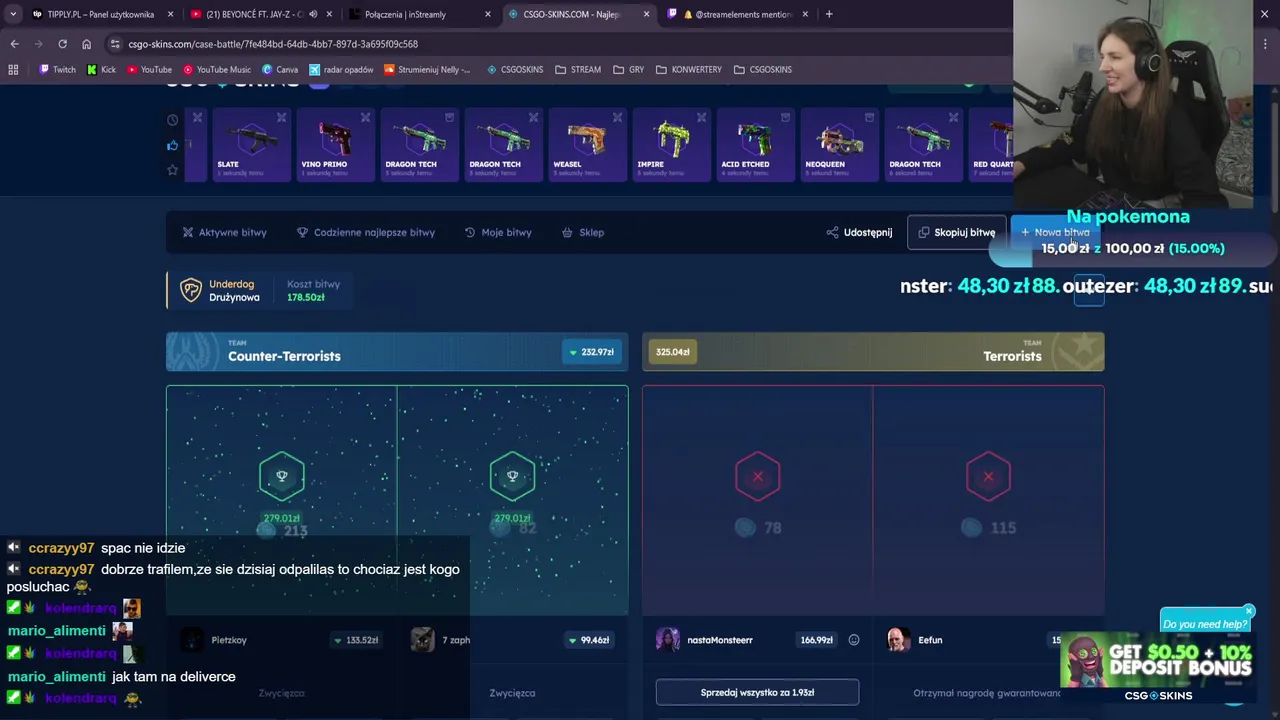Open nastaMonsteerr player avatar
The width and height of the screenshot is (1280, 720).
(x=667, y=640)
